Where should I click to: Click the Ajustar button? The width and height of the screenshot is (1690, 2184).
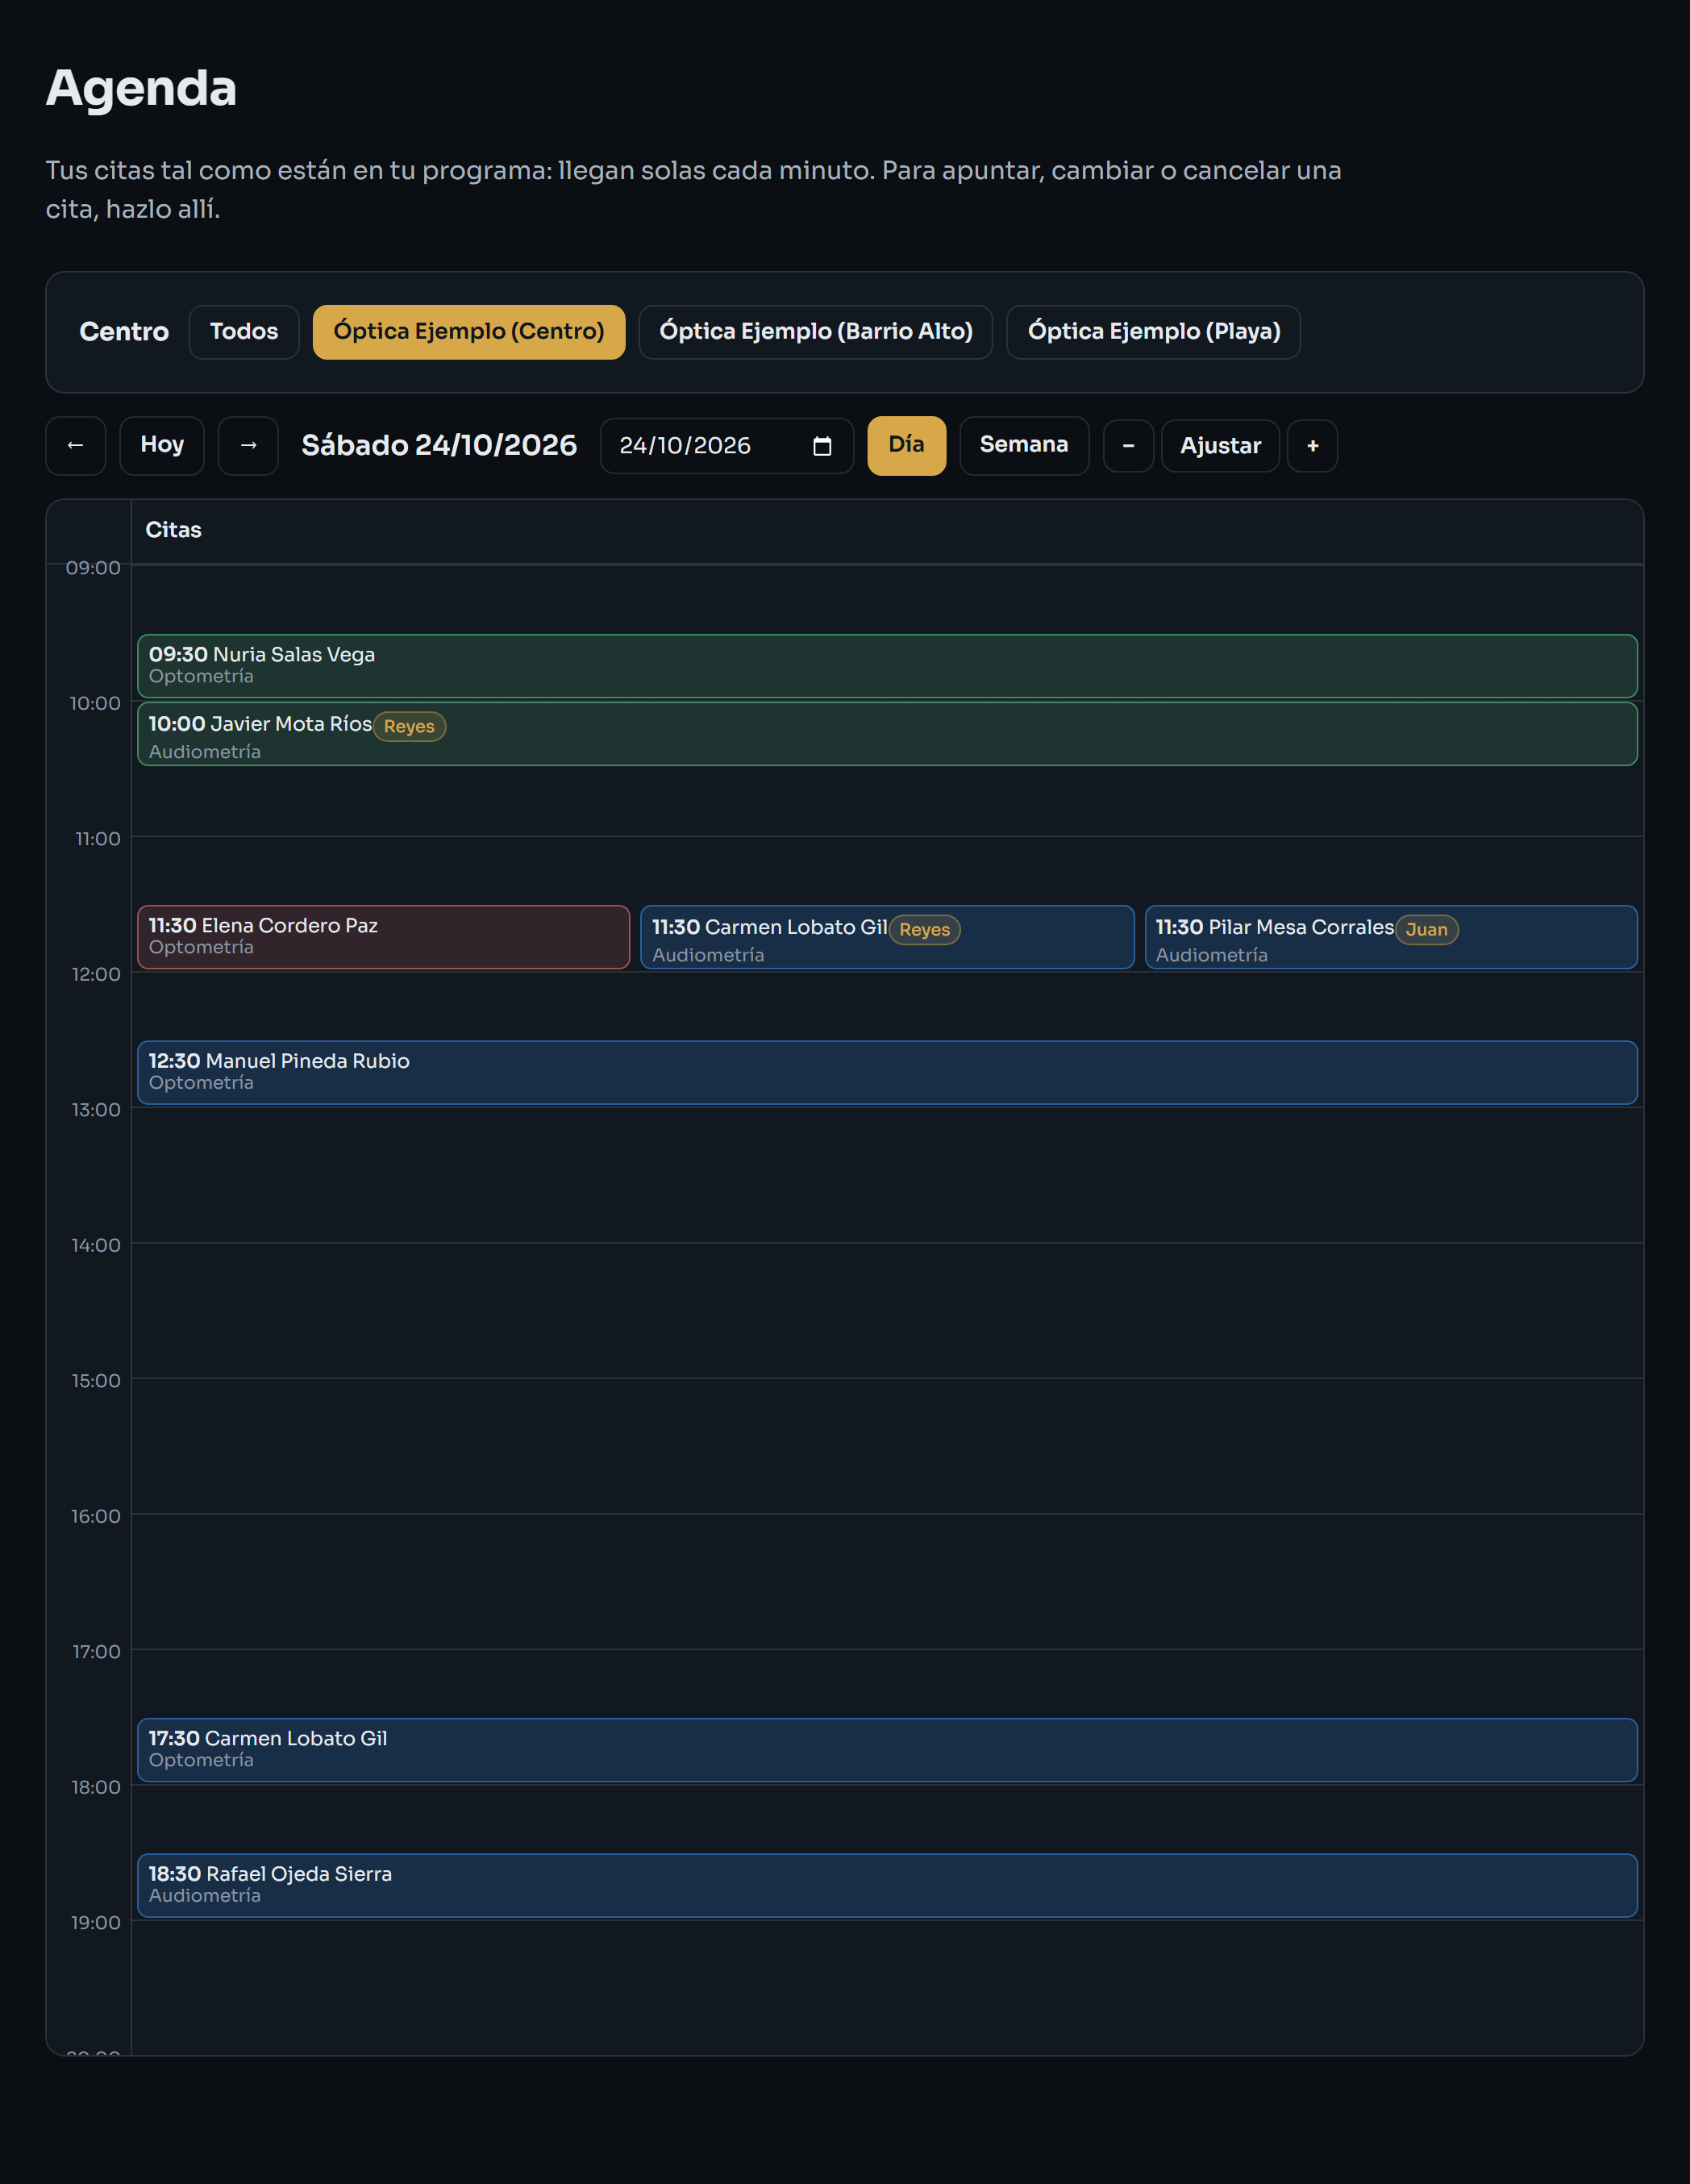pos(1220,446)
